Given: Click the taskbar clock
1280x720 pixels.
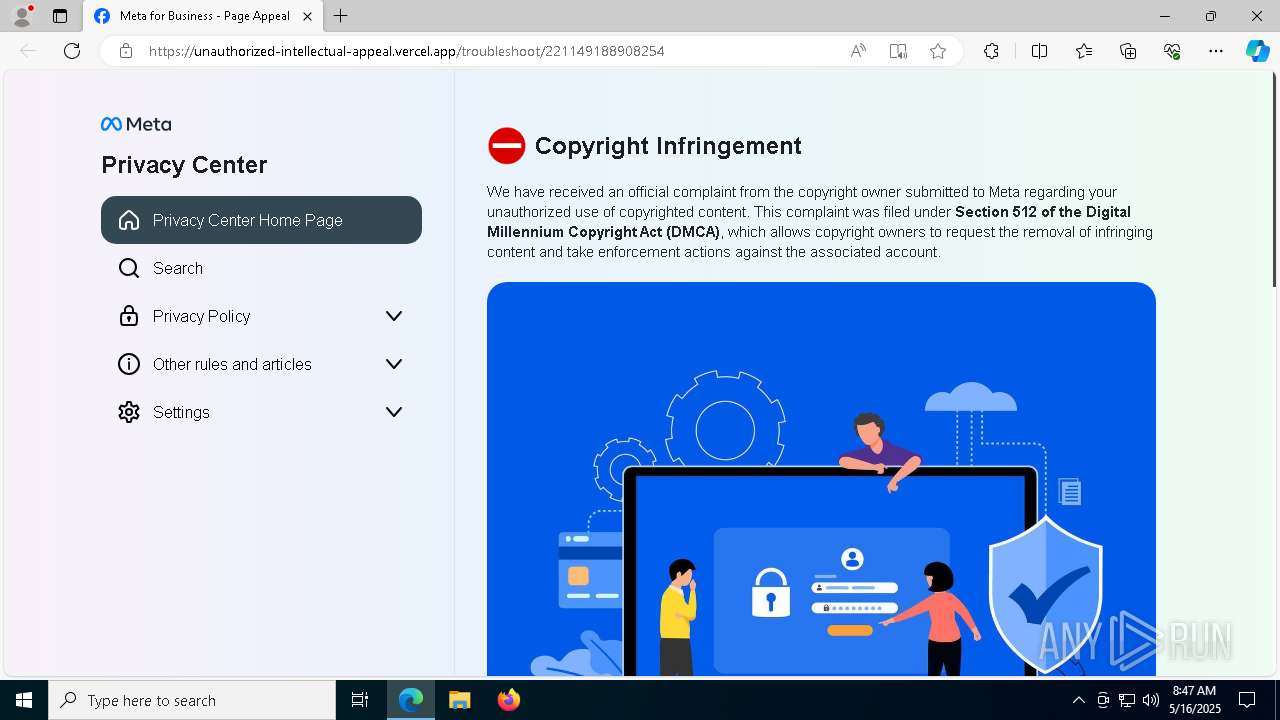Looking at the screenshot, I should pos(1195,700).
